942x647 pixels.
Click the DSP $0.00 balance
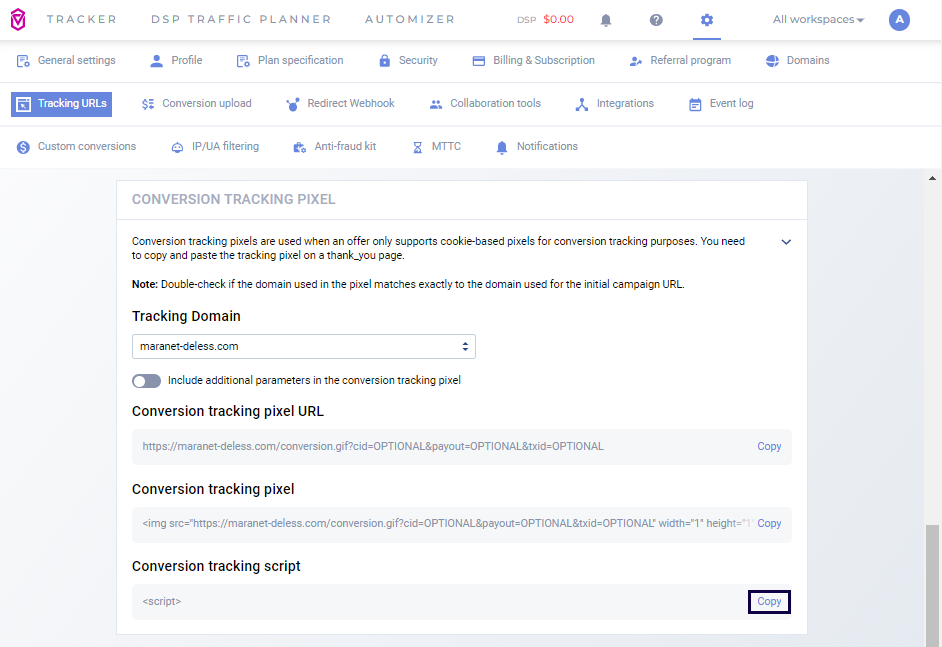546,20
